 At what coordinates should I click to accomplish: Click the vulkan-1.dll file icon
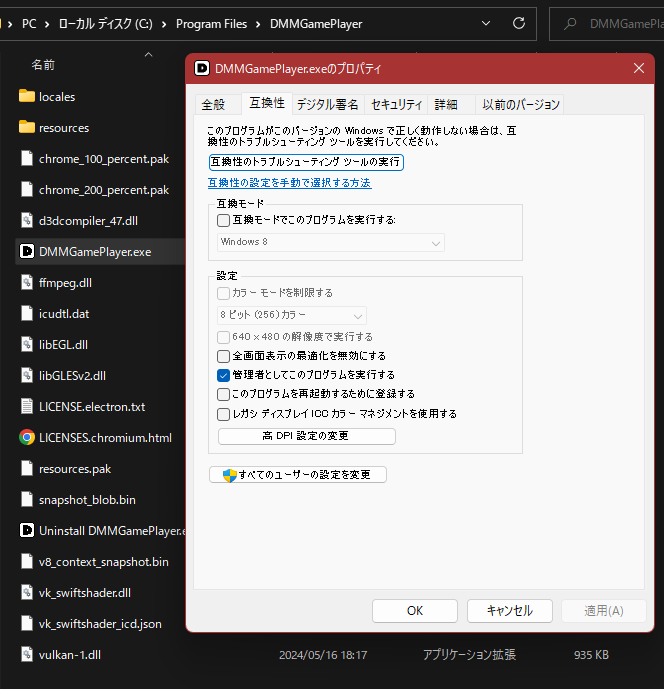(x=27, y=654)
